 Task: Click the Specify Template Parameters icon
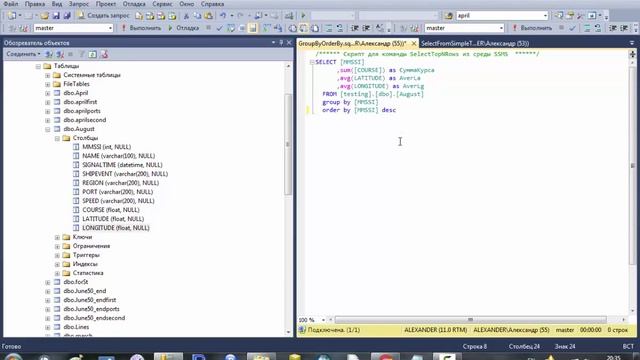pos(380,28)
